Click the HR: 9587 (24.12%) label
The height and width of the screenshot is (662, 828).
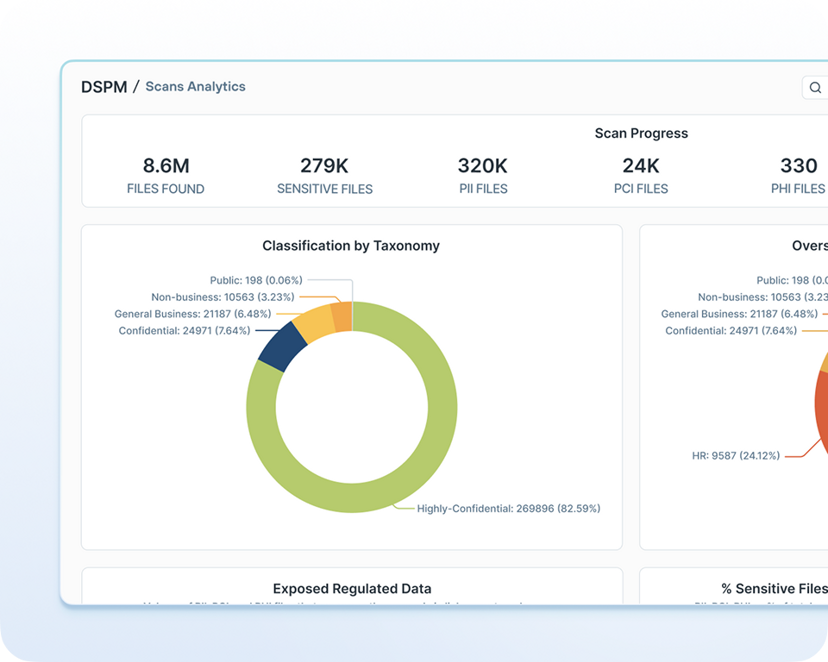(736, 456)
